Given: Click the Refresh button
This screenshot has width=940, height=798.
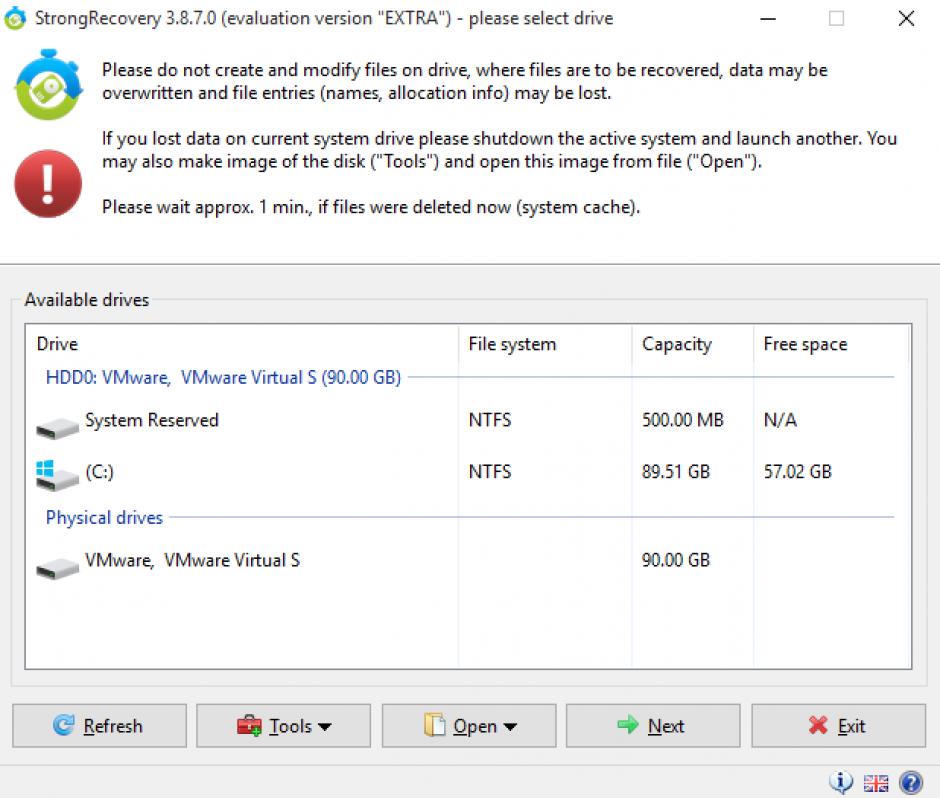Looking at the screenshot, I should (100, 725).
